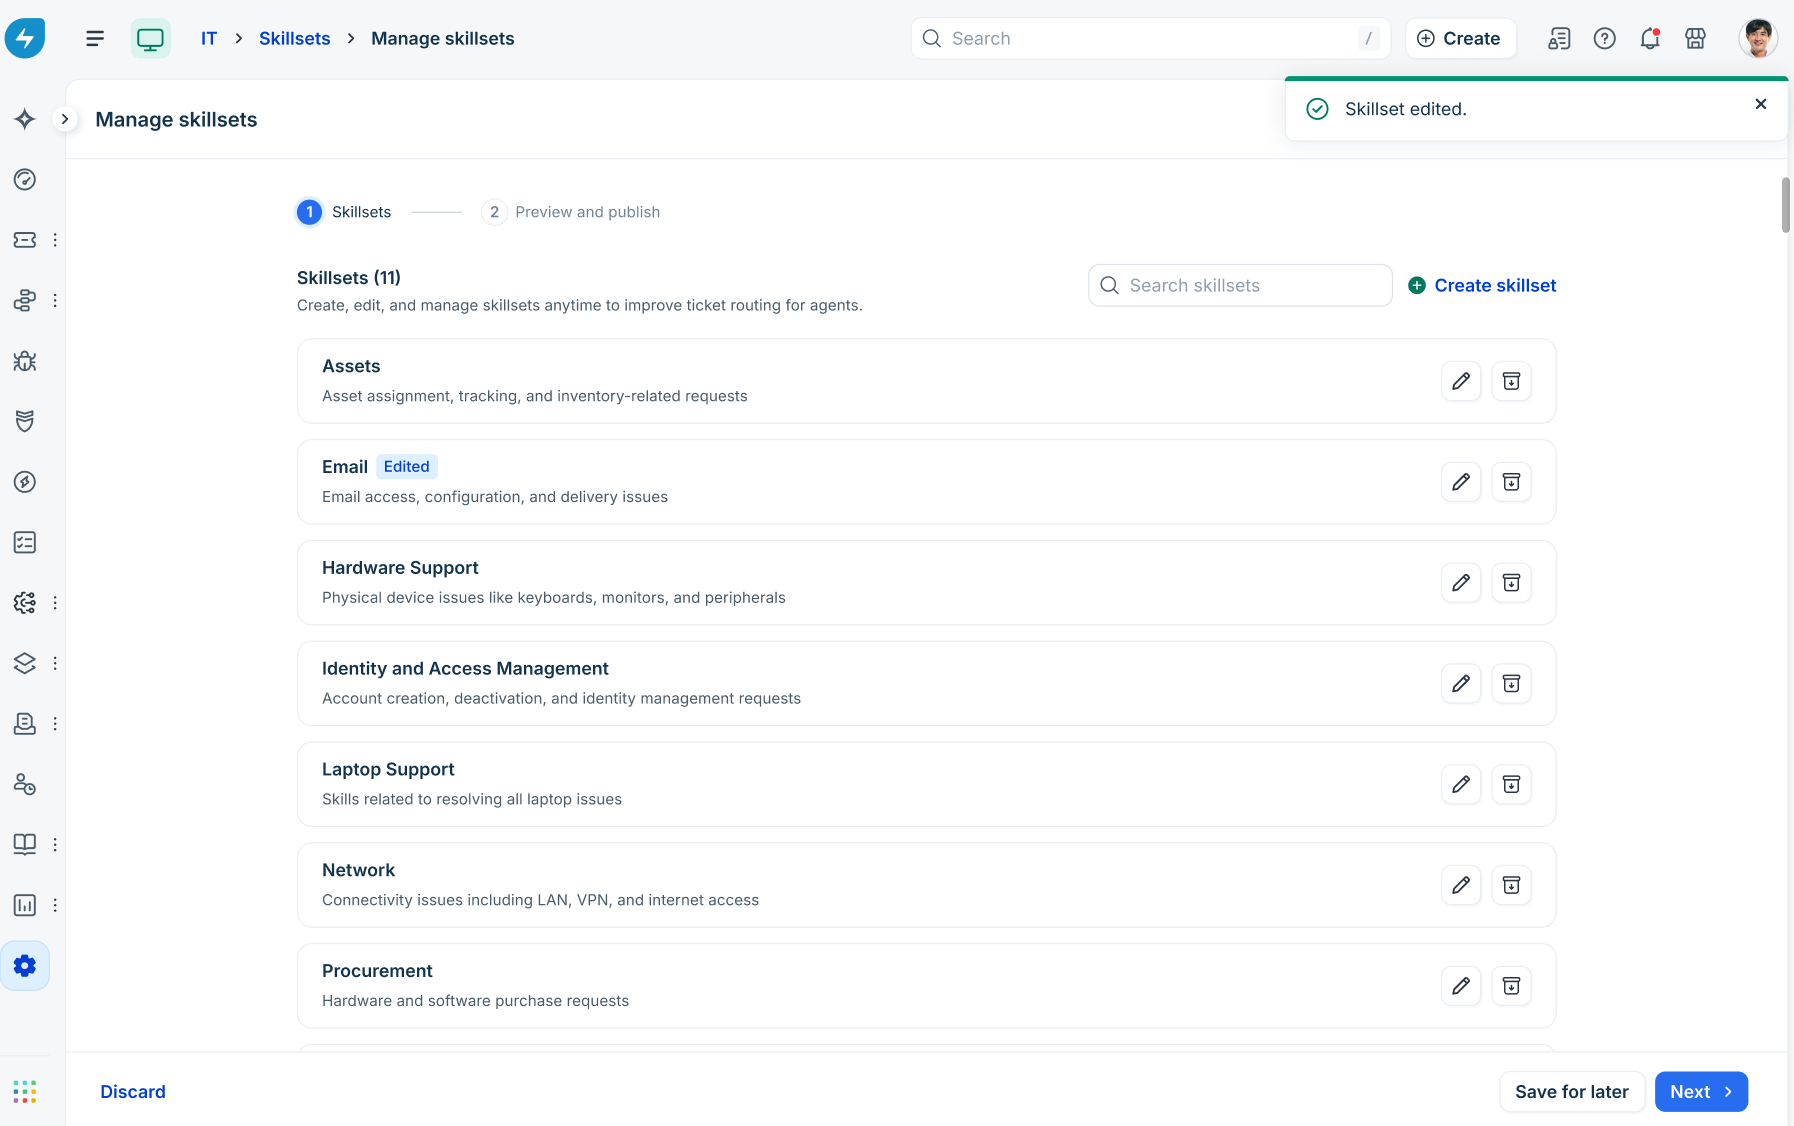Edit the Hardware Support skillset
Viewport: 1794px width, 1126px height.
pyautogui.click(x=1461, y=583)
